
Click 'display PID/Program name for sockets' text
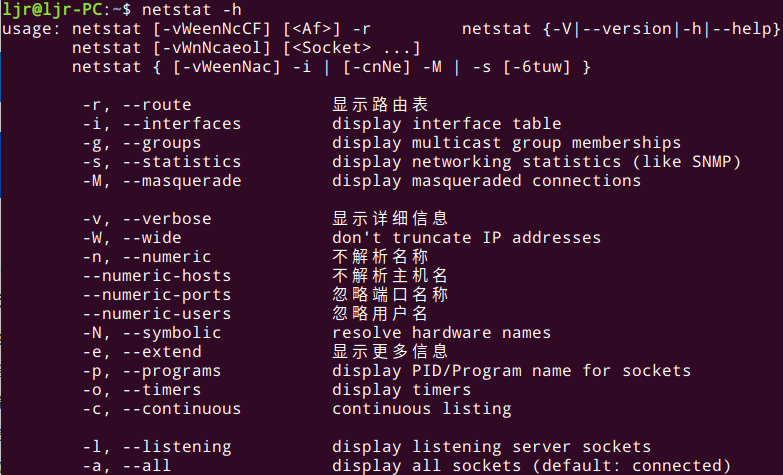click(x=511, y=371)
